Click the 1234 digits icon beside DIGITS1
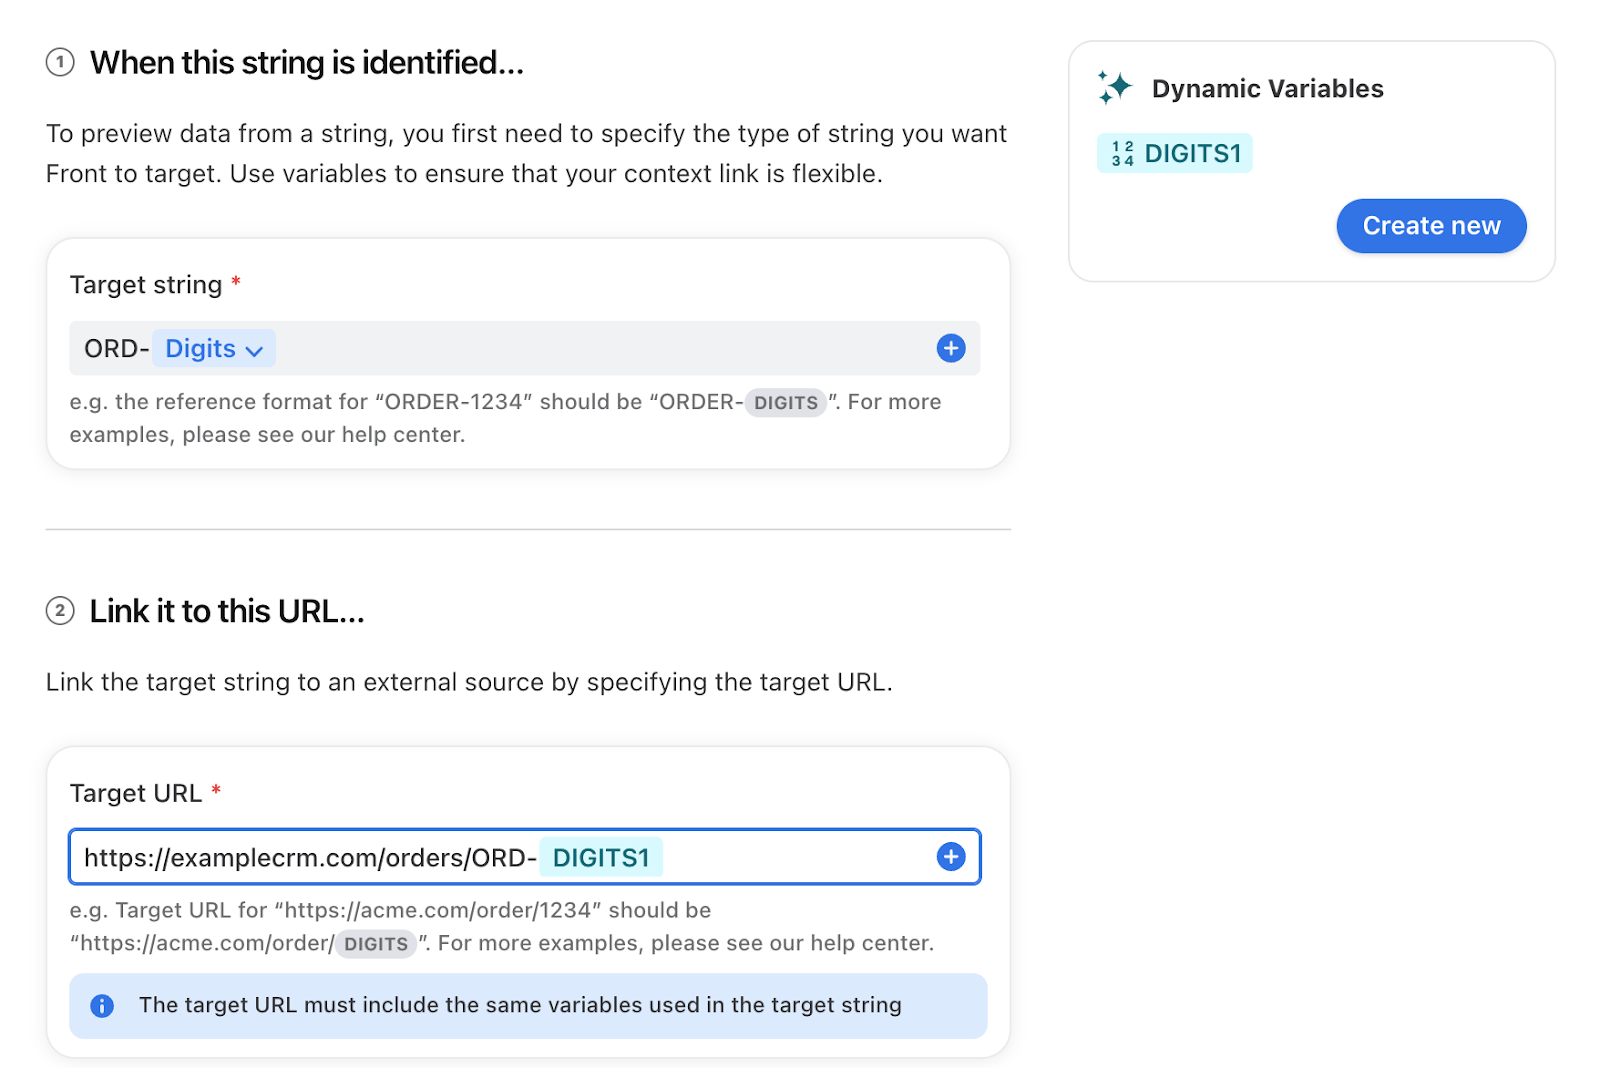The height and width of the screenshot is (1068, 1600). (x=1120, y=153)
